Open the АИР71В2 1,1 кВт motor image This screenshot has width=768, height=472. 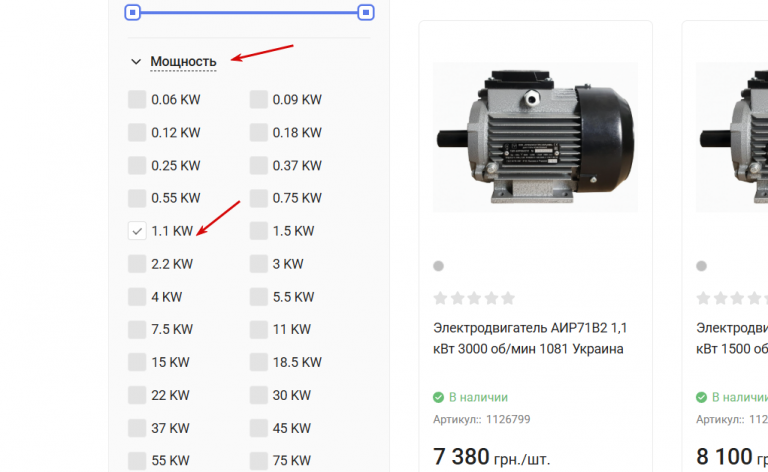(535, 137)
